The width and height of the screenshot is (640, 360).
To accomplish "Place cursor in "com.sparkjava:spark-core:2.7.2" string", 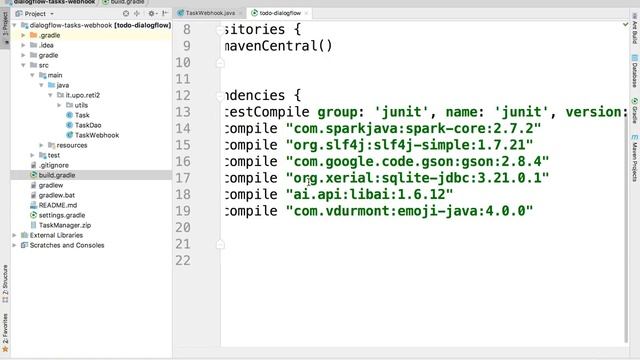I will coord(413,129).
